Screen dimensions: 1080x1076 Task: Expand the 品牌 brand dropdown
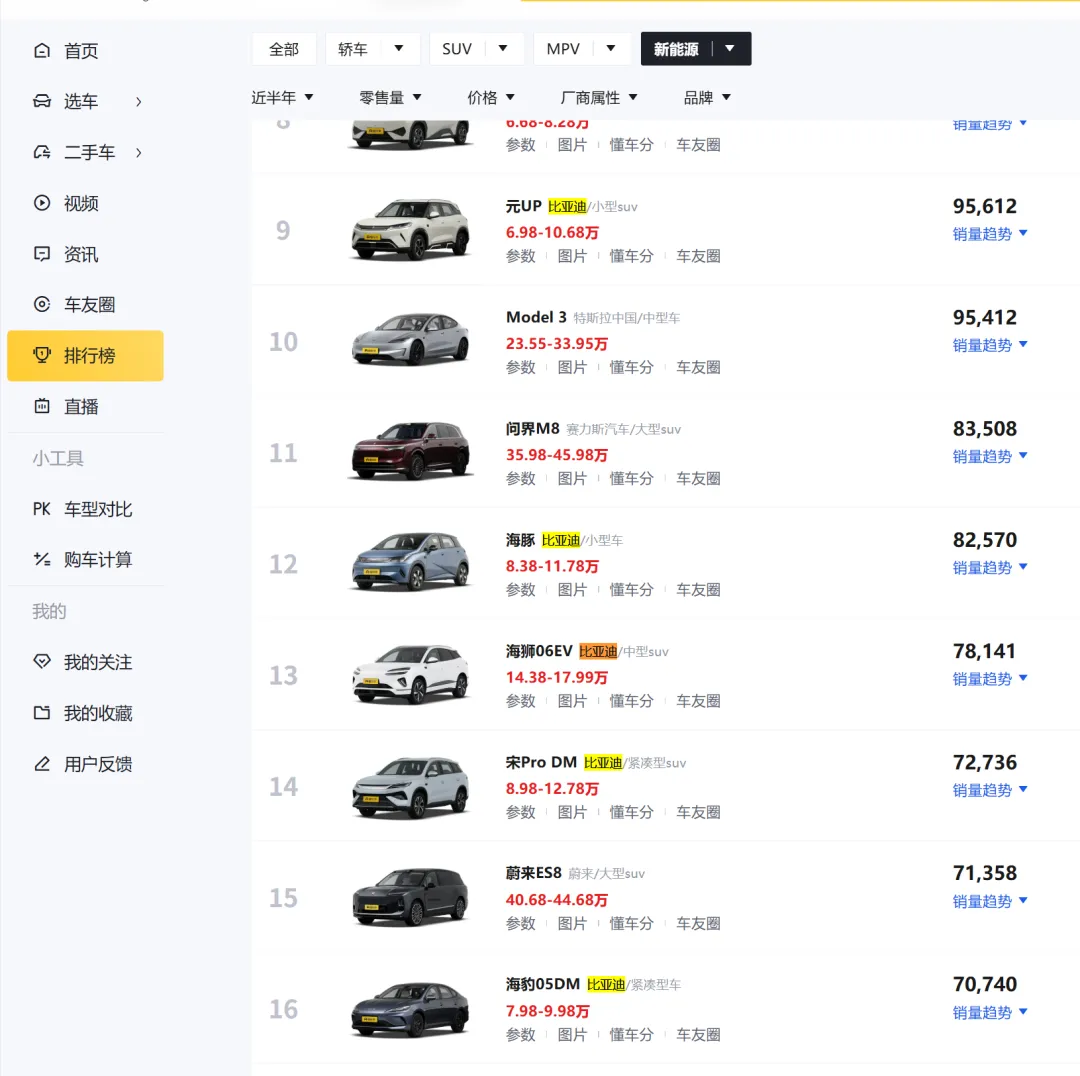click(707, 97)
